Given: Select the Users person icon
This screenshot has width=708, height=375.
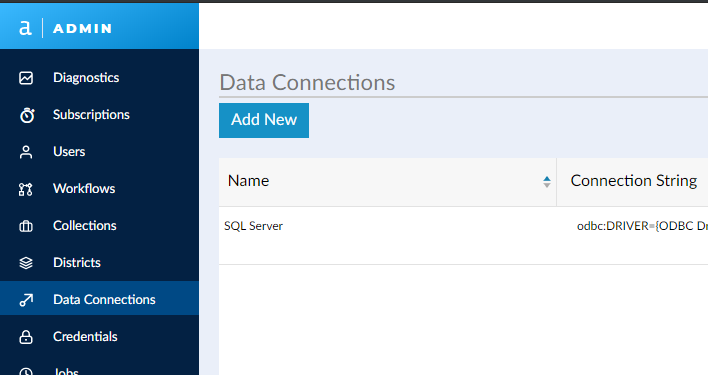Looking at the screenshot, I should click(x=26, y=152).
